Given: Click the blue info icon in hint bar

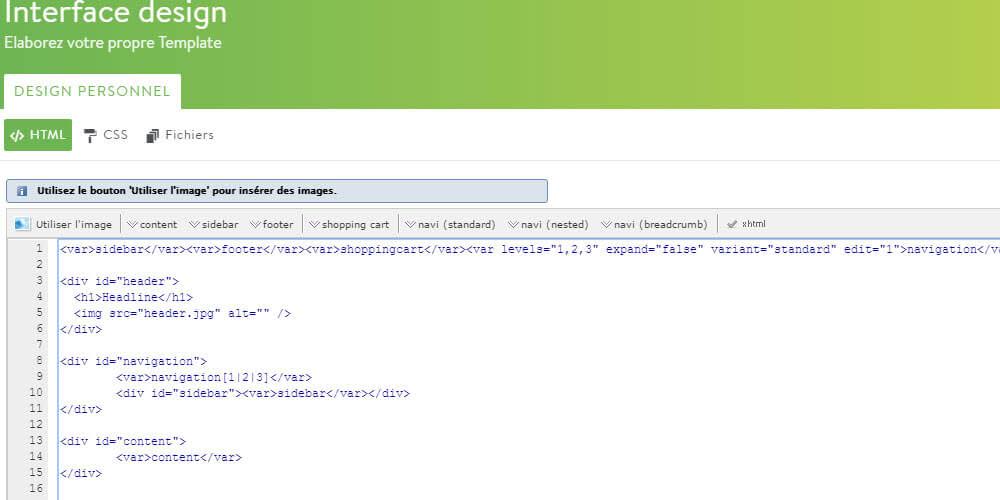Looking at the screenshot, I should 22,191.
